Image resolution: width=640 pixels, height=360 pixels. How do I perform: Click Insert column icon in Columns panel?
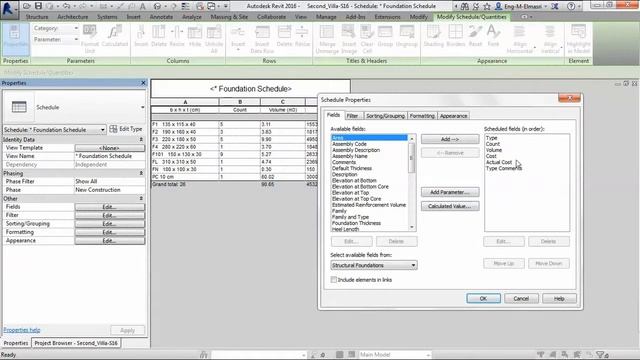pos(141,36)
